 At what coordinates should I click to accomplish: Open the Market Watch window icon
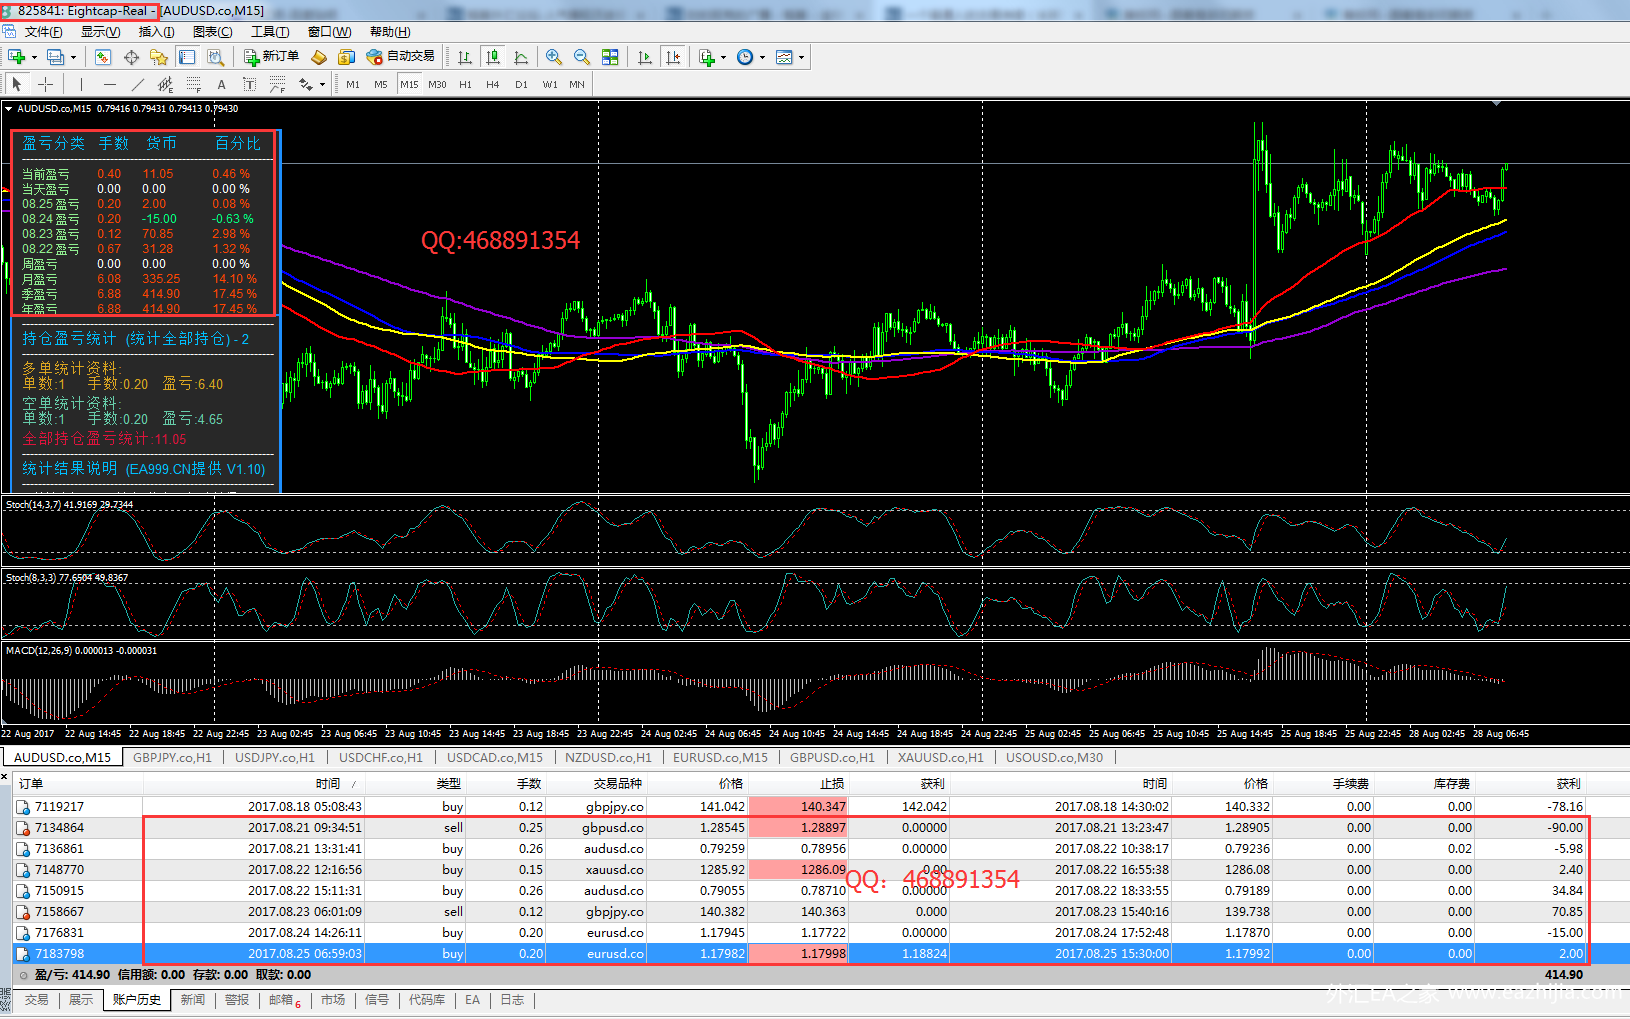pos(103,57)
